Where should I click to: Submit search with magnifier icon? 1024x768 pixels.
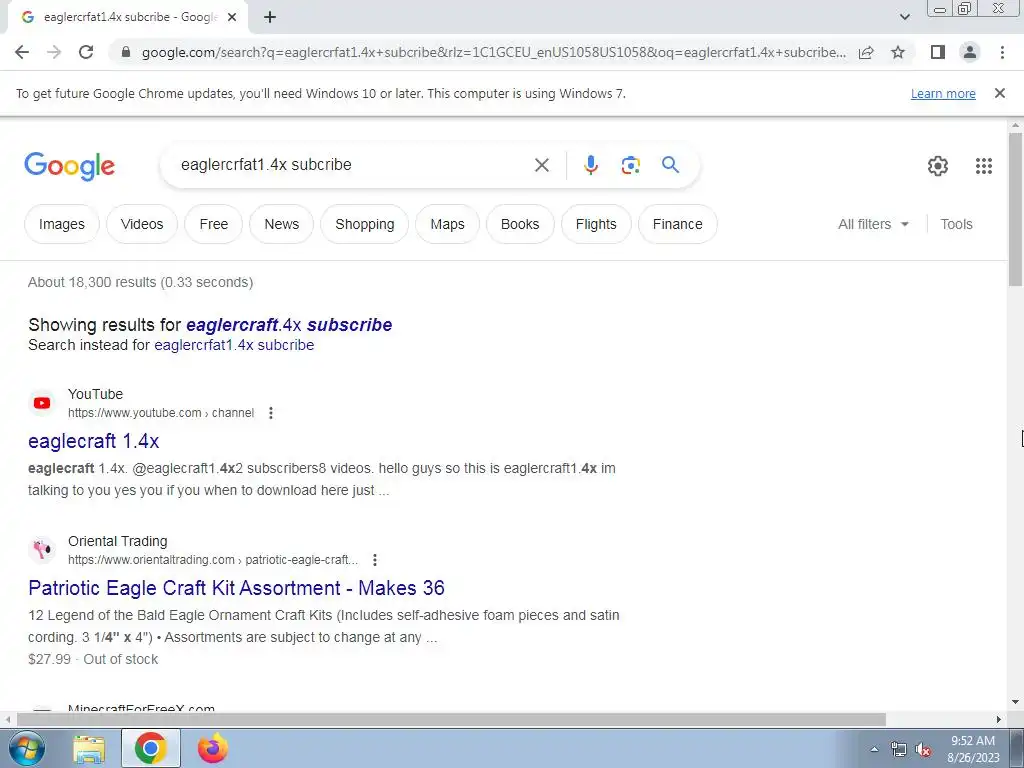tap(670, 165)
